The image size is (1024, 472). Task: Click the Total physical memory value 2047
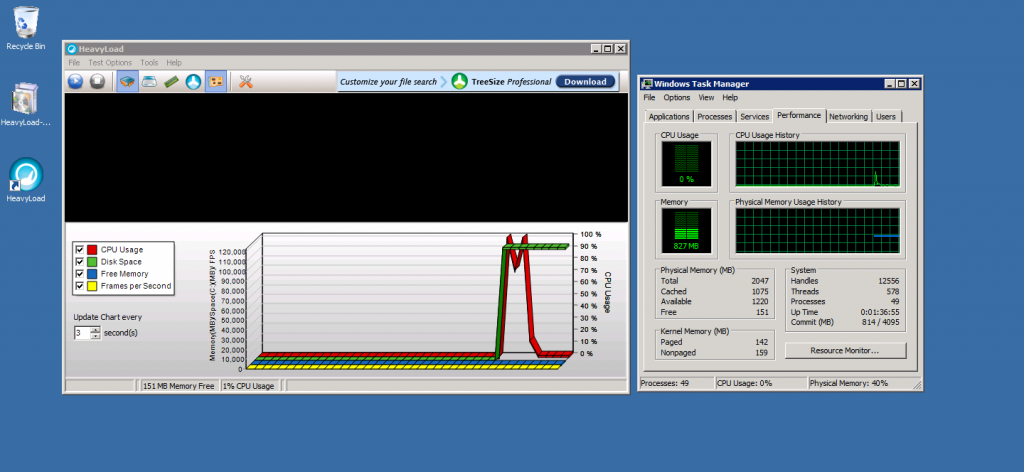[760, 281]
